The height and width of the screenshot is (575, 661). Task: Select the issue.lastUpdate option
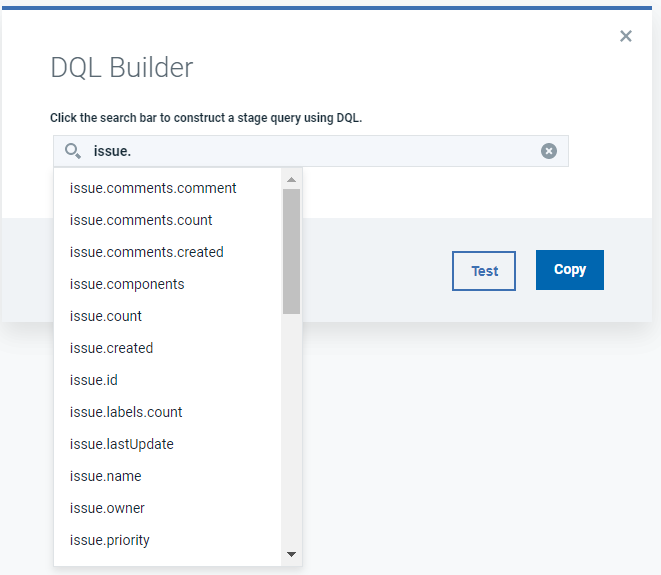click(122, 444)
